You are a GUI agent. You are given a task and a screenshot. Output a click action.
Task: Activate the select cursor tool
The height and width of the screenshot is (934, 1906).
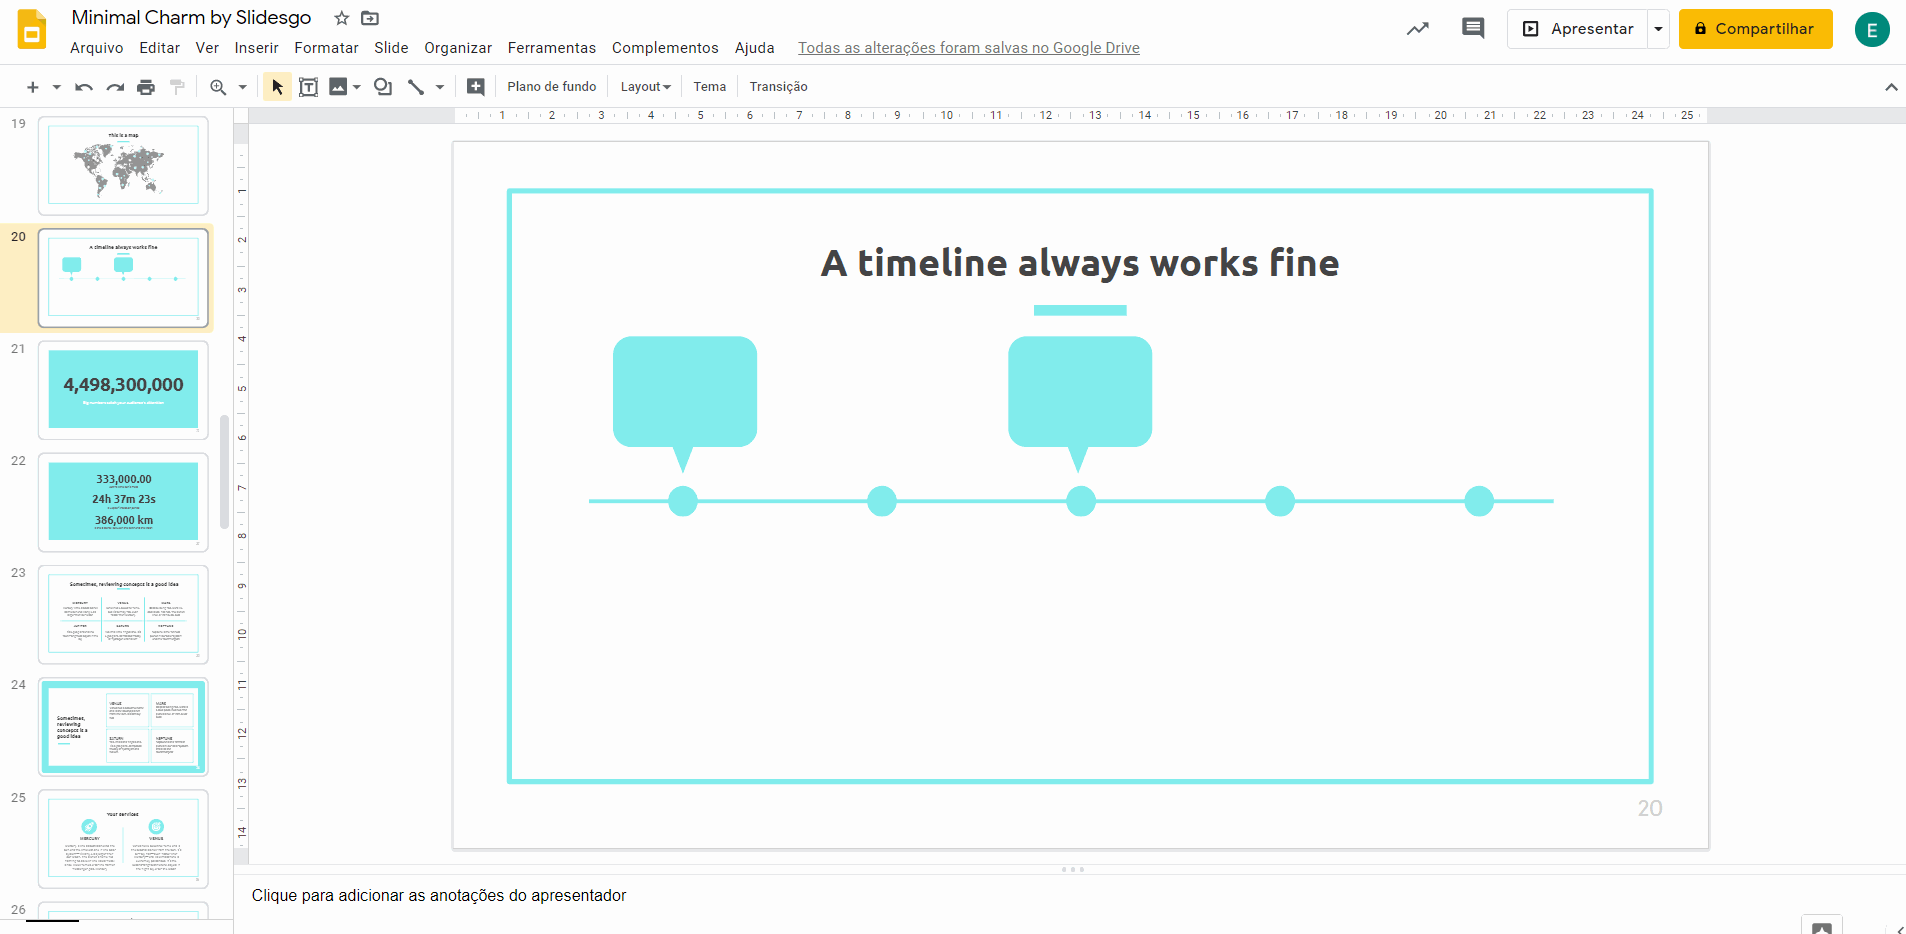pyautogui.click(x=277, y=87)
